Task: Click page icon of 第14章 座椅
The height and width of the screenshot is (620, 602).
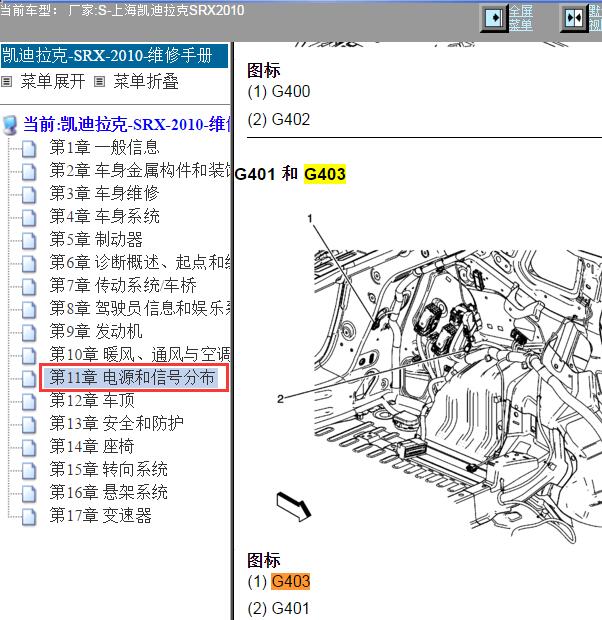Action: point(29,447)
